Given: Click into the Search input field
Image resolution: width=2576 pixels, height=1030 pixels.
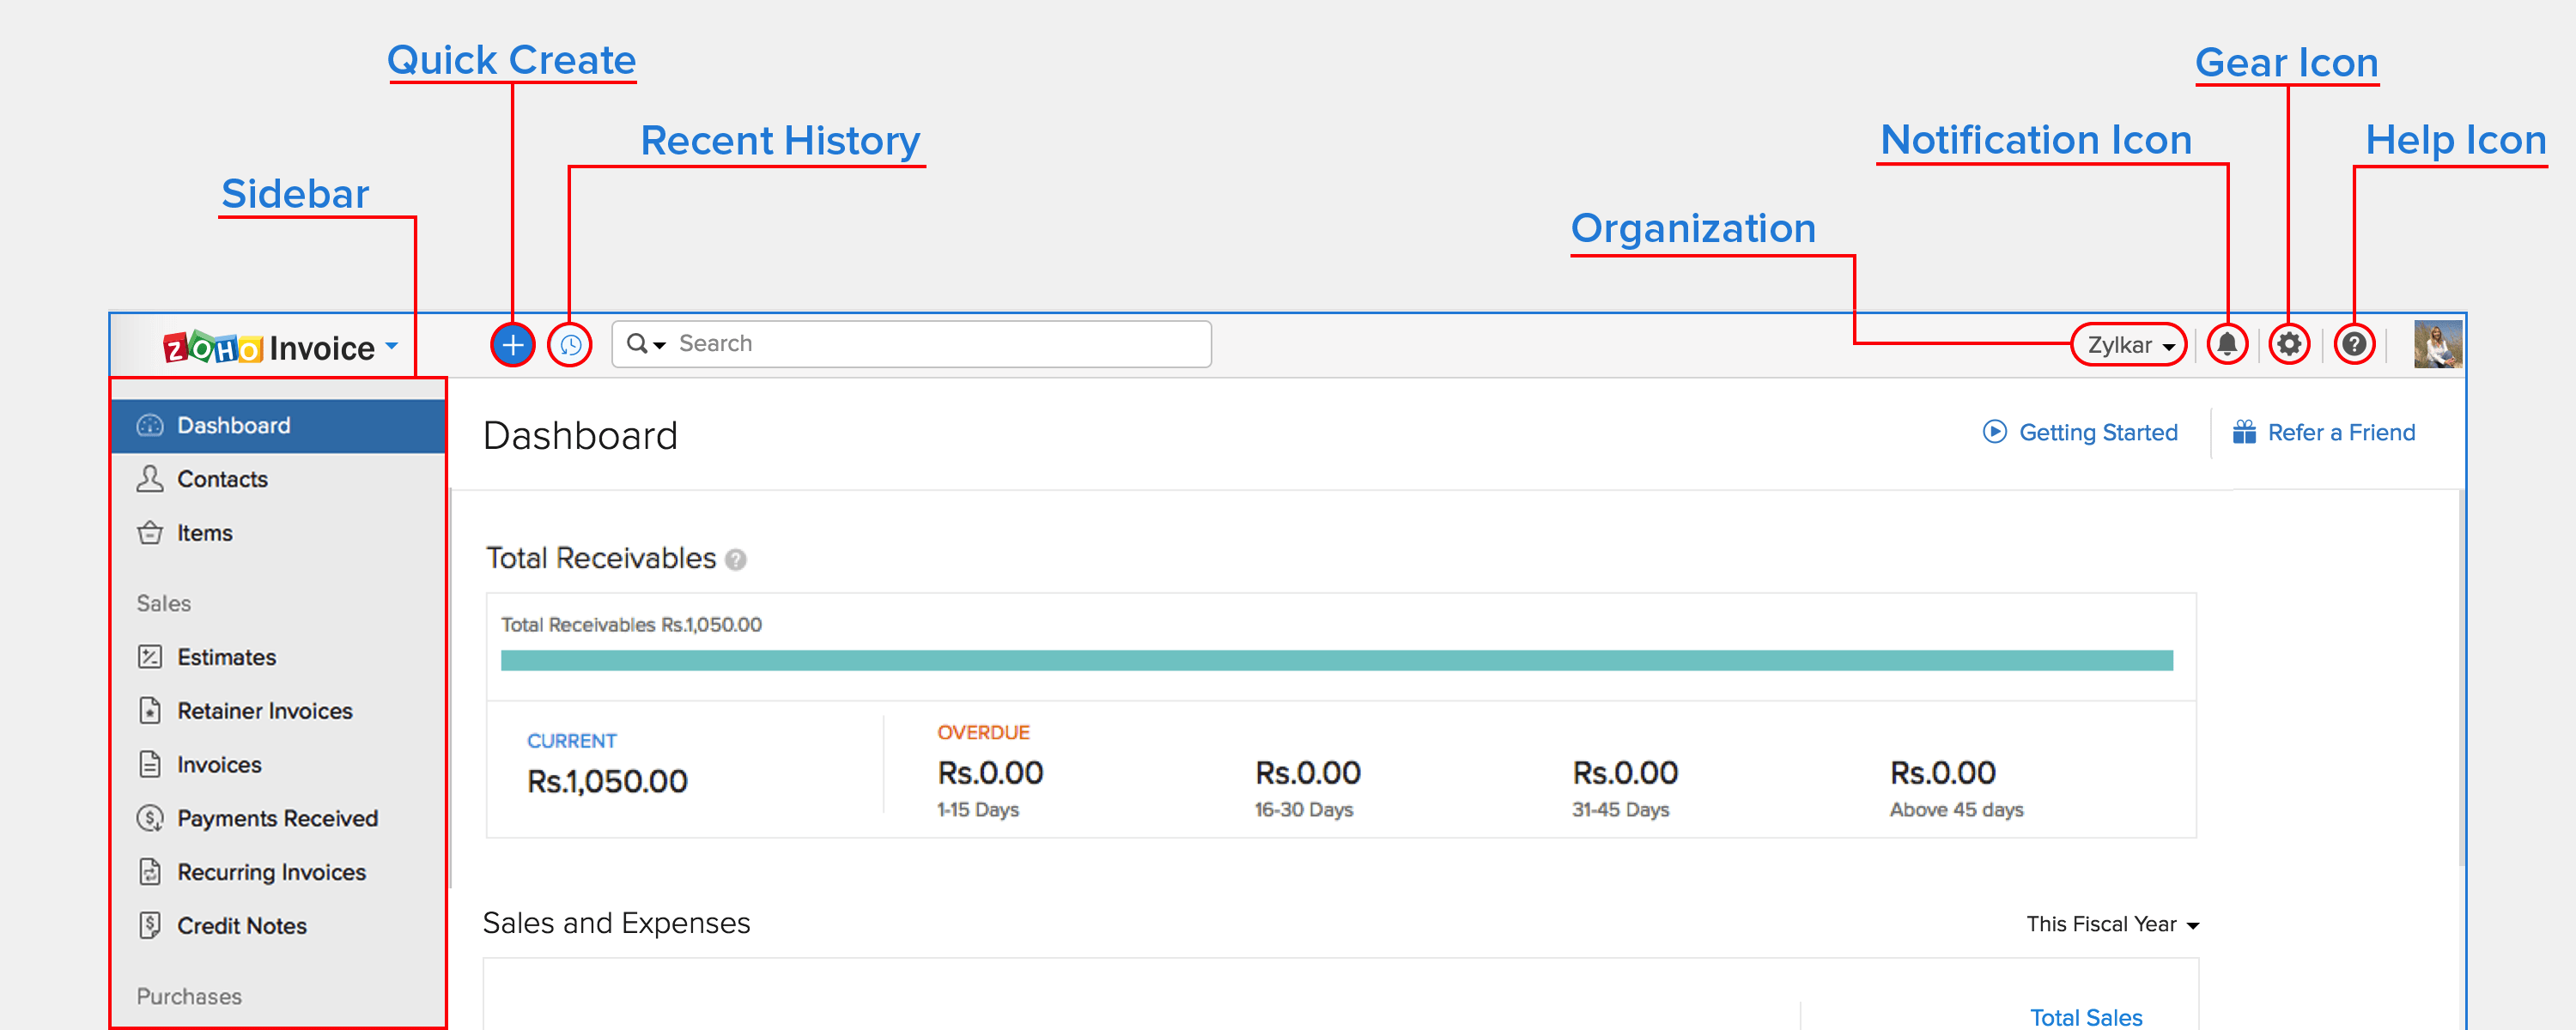Looking at the screenshot, I should click(x=912, y=344).
